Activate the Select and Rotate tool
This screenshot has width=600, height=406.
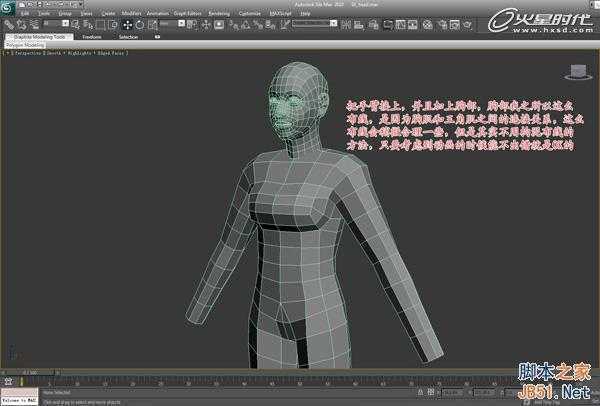point(140,25)
